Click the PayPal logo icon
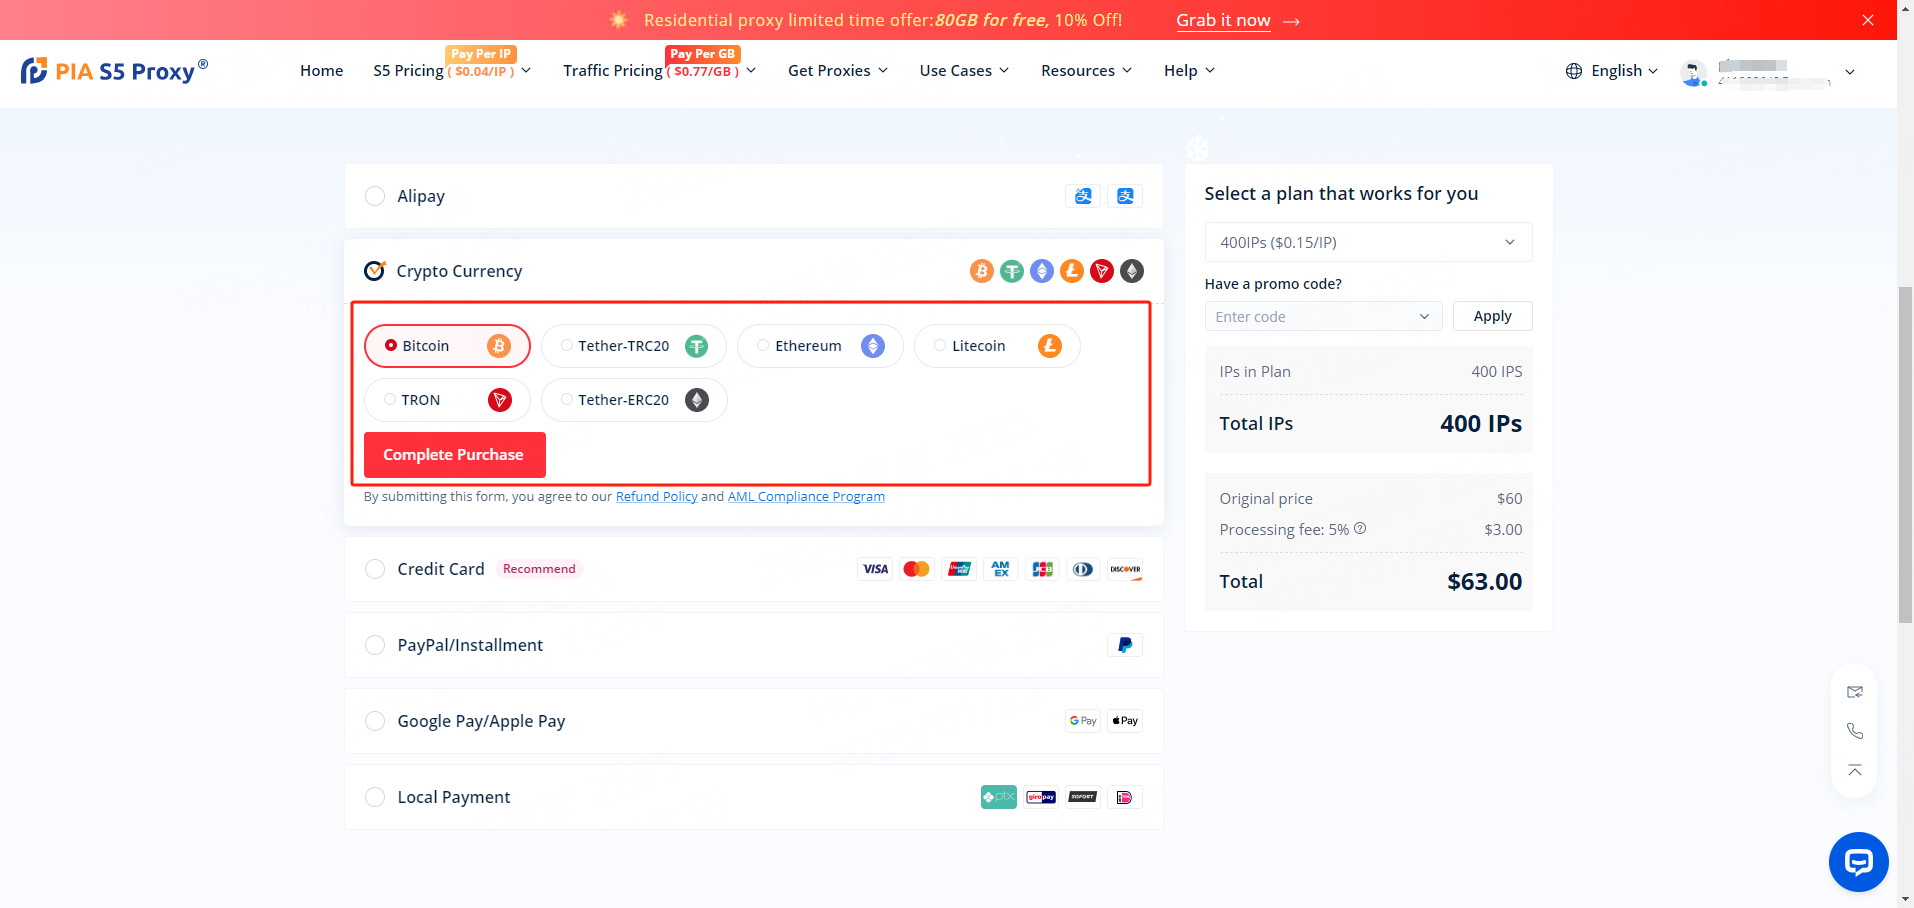Viewport: 1914px width, 908px height. point(1124,645)
